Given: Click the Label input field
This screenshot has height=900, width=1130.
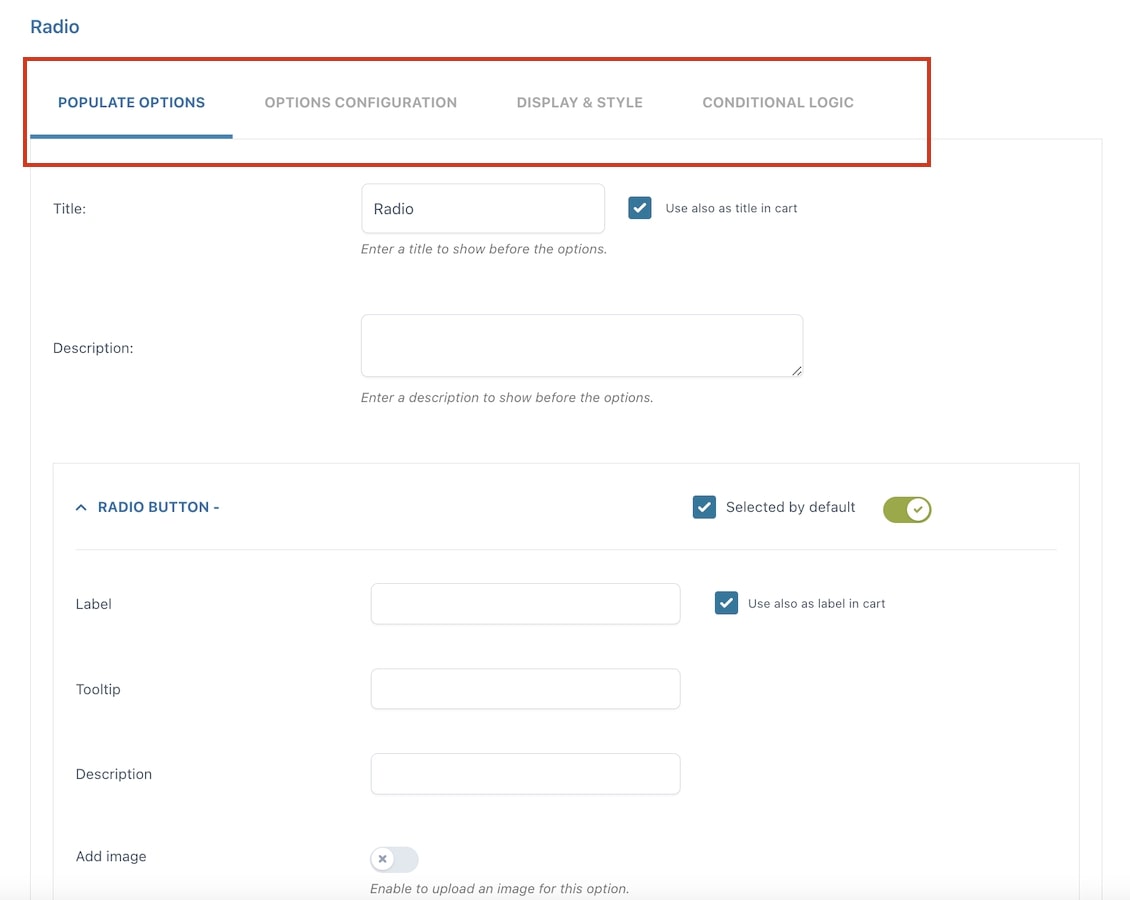Looking at the screenshot, I should [525, 604].
